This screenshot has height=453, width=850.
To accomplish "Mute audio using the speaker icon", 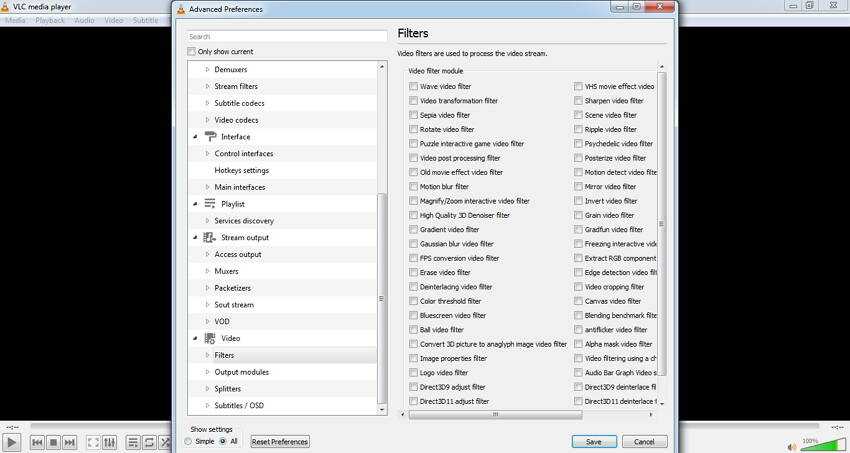I will coord(792,445).
